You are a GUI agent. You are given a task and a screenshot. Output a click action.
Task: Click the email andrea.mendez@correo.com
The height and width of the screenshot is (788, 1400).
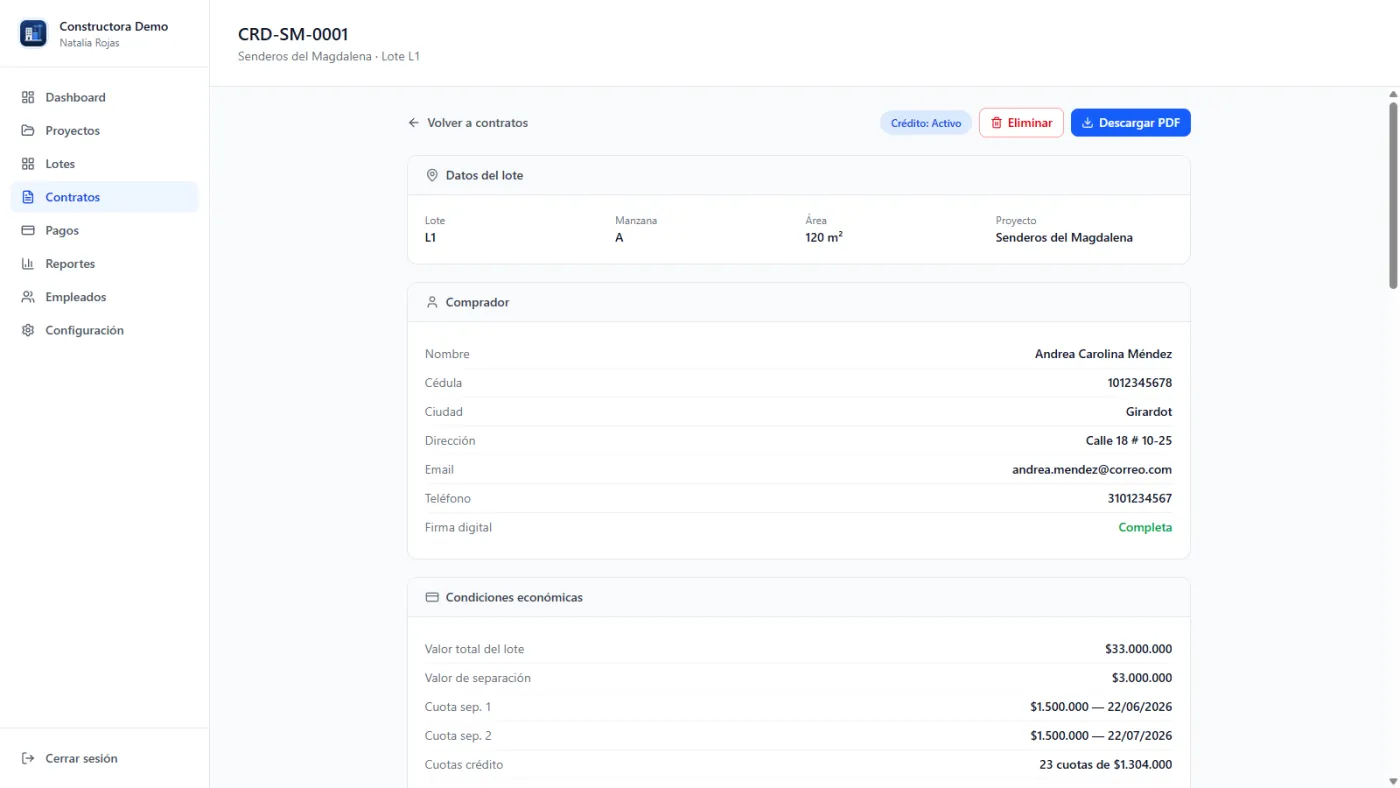point(1092,470)
